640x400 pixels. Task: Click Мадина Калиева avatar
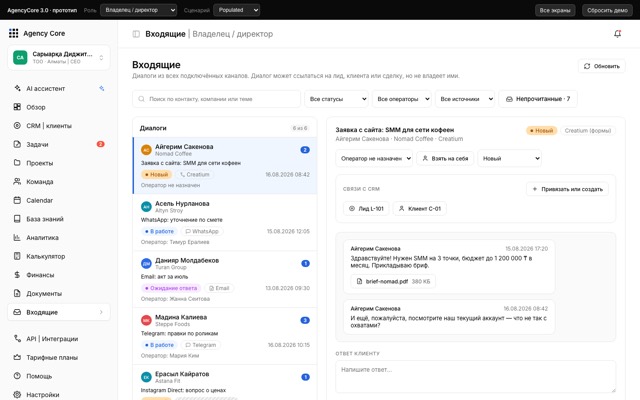pyautogui.click(x=146, y=320)
